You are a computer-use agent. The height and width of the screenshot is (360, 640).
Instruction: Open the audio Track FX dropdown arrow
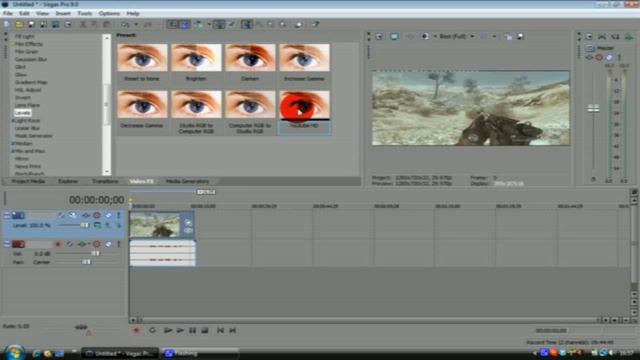pos(89,244)
